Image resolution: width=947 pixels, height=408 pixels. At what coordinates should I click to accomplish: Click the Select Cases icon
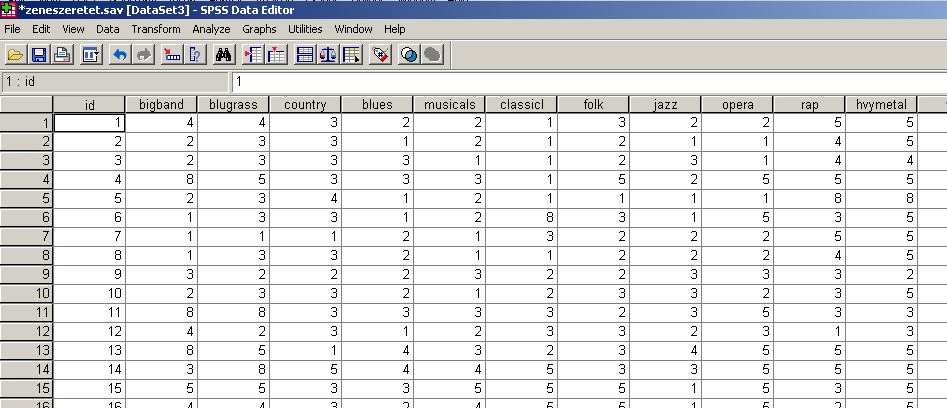[350, 54]
